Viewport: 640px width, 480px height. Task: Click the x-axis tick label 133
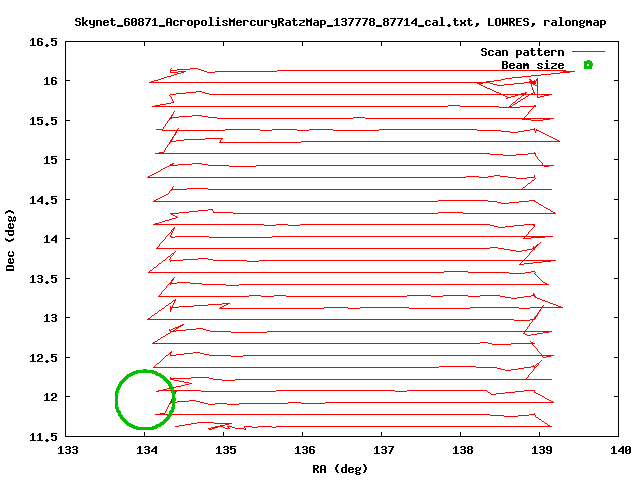tap(68, 450)
